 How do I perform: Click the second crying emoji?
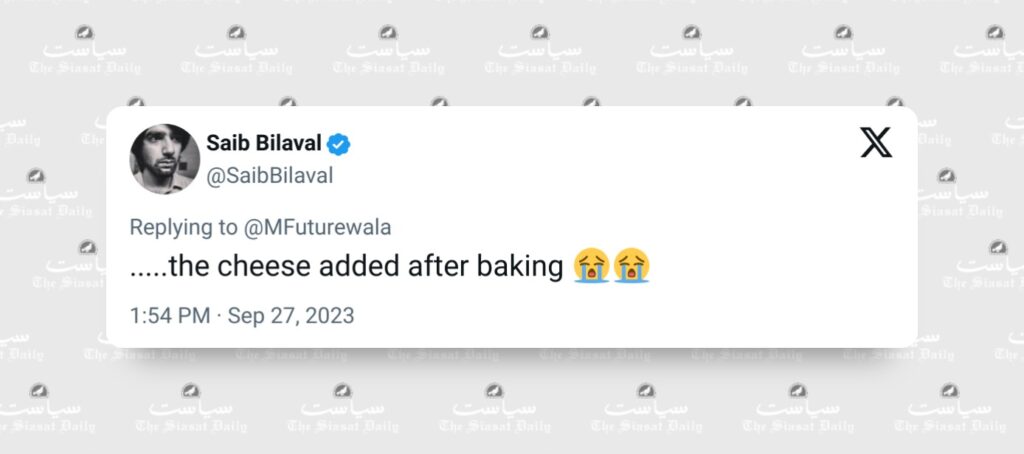(632, 267)
